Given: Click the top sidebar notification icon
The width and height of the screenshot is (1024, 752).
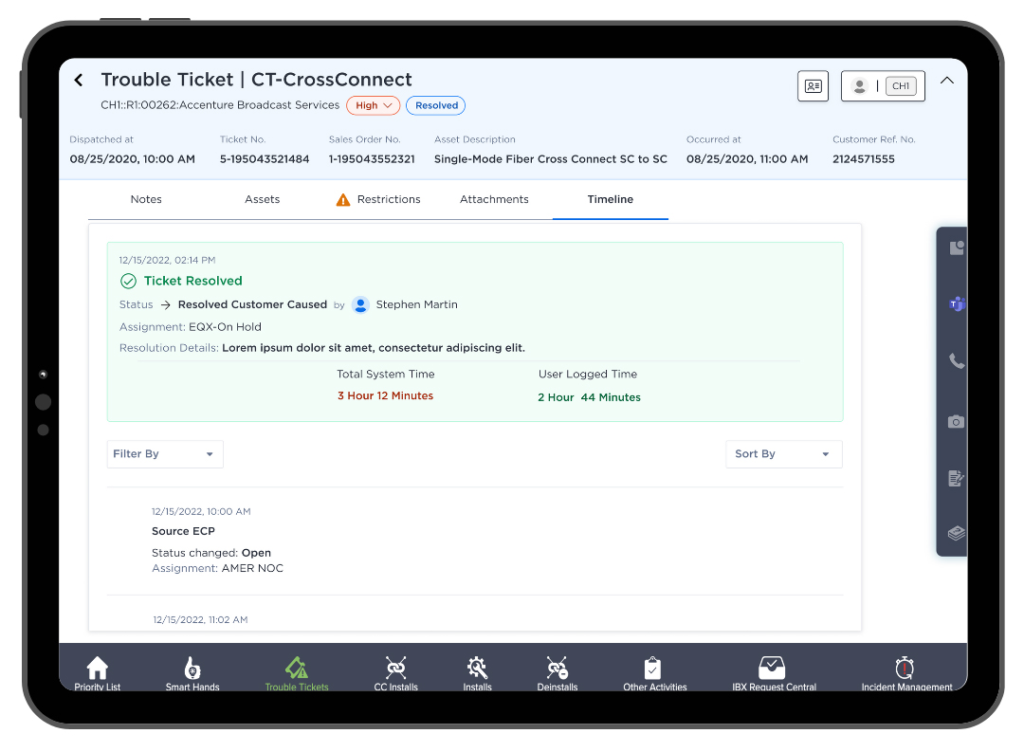Looking at the screenshot, I should pyautogui.click(x=957, y=247).
